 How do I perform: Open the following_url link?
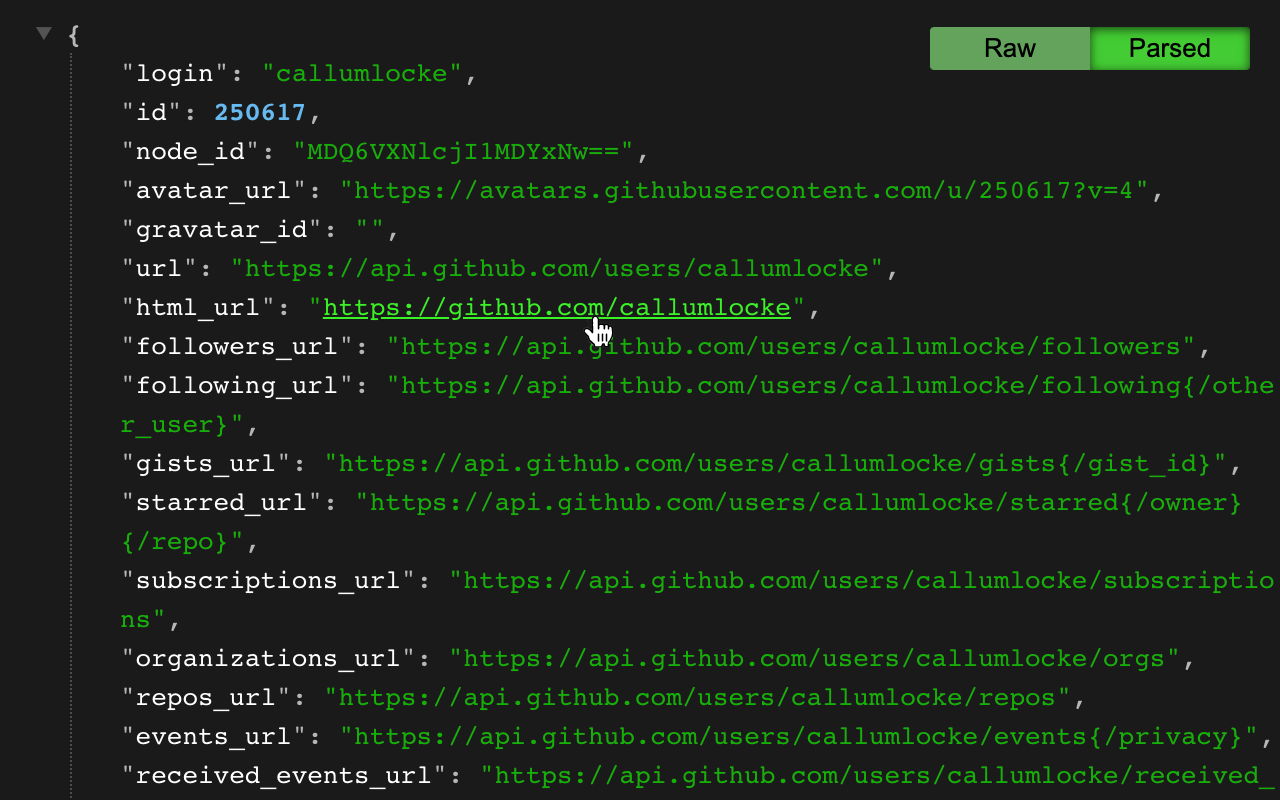tap(830, 385)
